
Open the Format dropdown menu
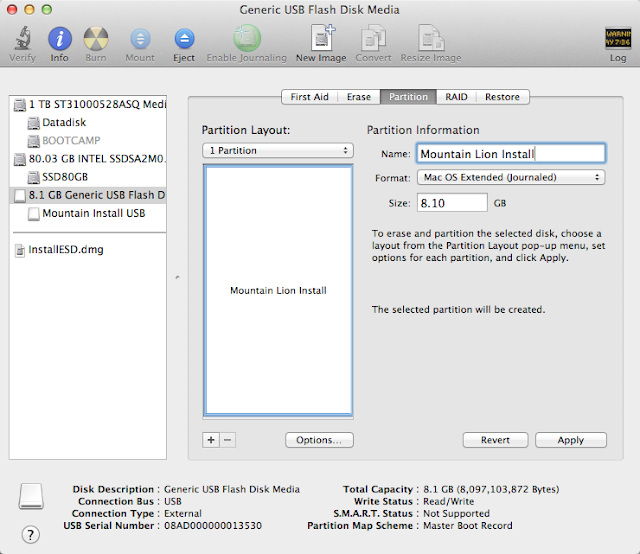pyautogui.click(x=511, y=178)
